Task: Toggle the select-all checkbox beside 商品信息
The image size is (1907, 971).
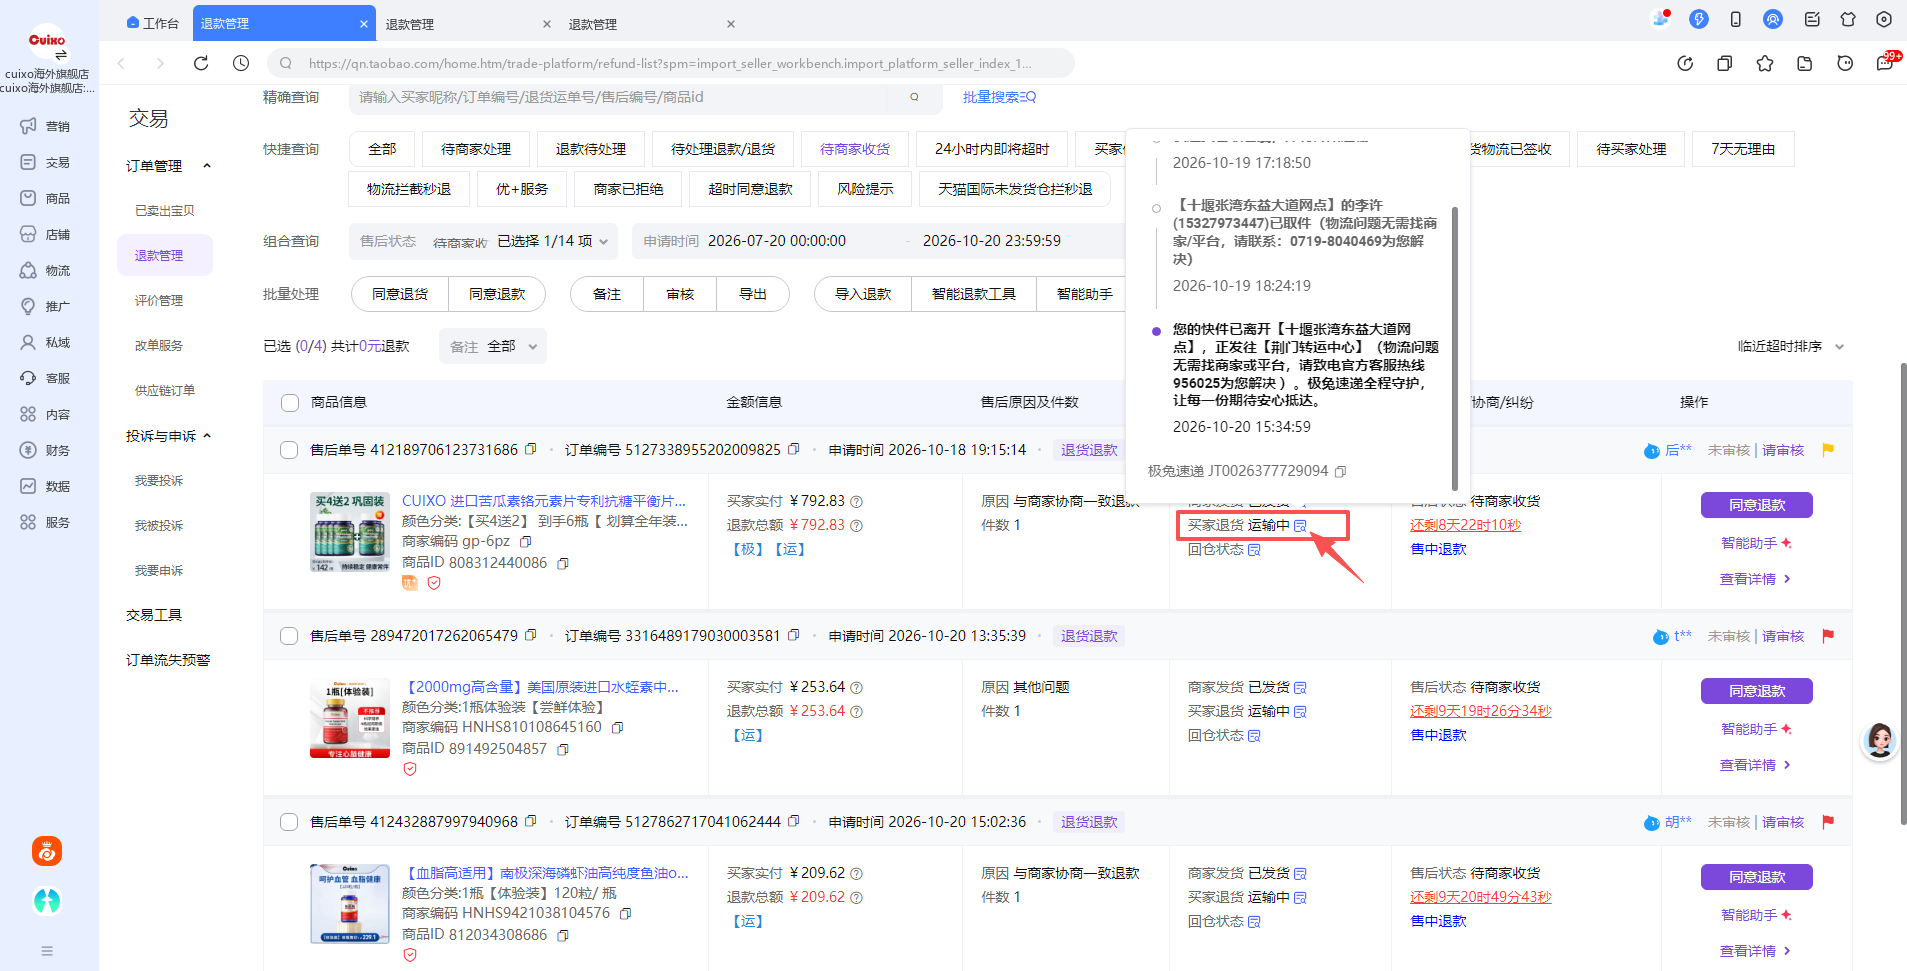Action: coord(290,402)
